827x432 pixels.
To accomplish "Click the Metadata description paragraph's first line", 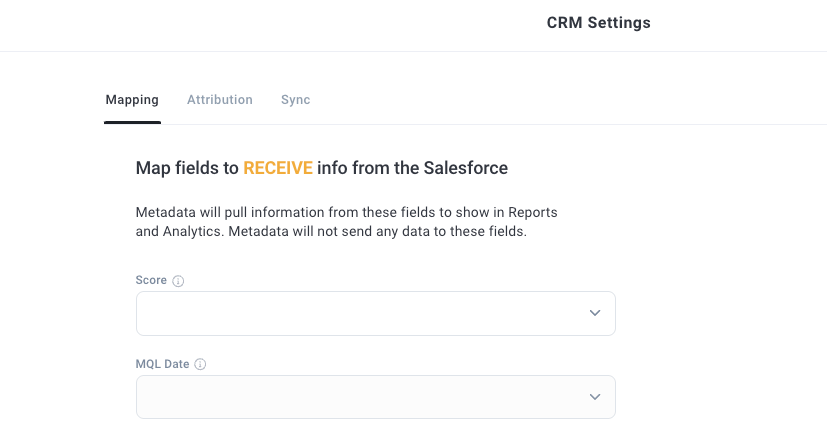I will coord(347,212).
